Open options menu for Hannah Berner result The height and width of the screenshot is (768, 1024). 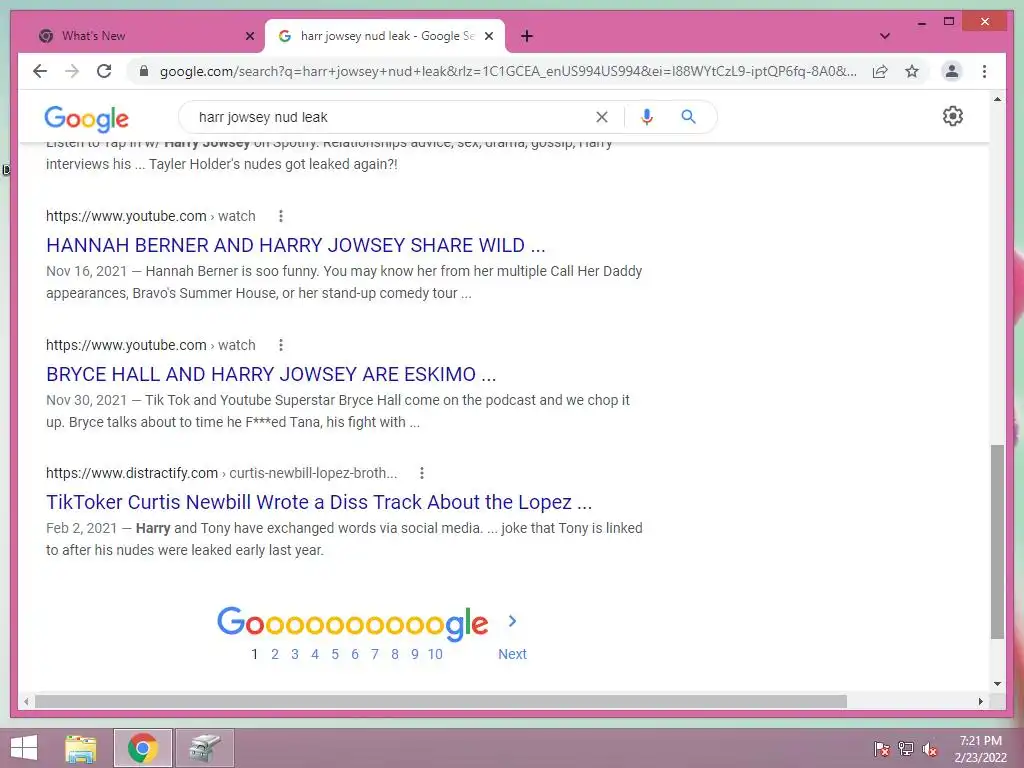(x=281, y=216)
